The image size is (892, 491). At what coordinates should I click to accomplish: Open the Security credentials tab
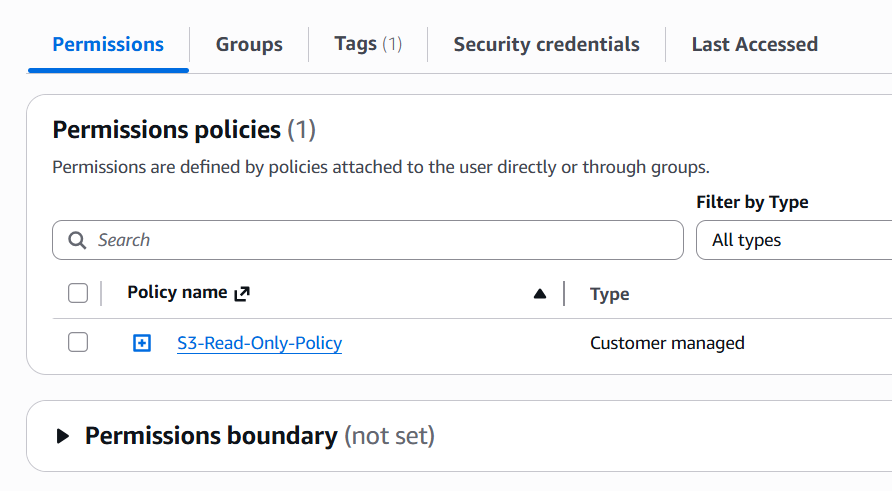(546, 44)
